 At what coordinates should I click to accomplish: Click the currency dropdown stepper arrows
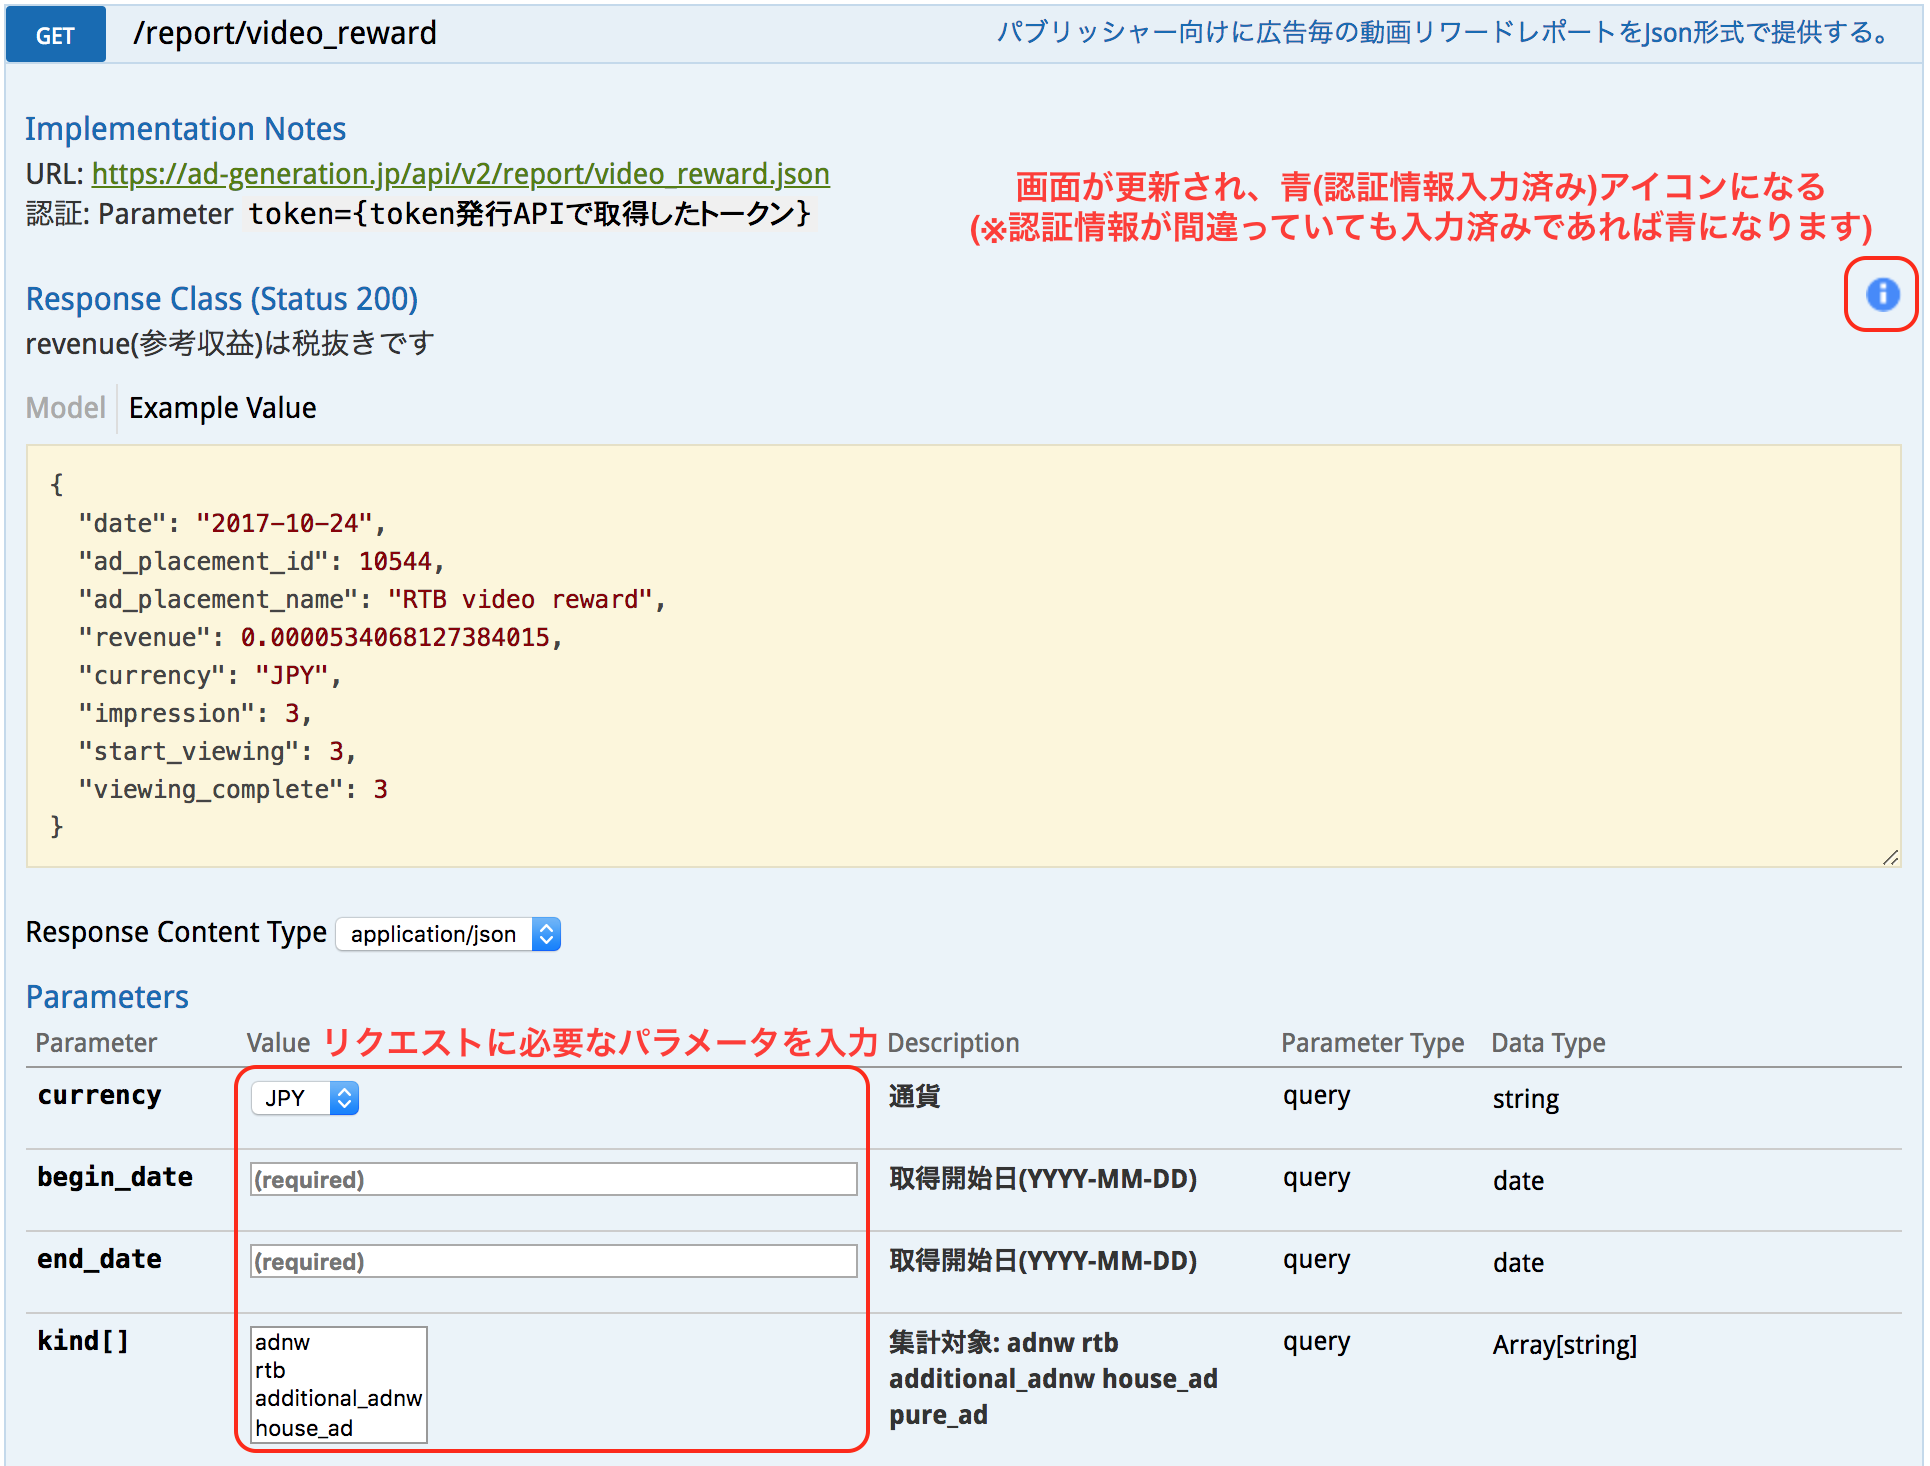pos(343,1097)
